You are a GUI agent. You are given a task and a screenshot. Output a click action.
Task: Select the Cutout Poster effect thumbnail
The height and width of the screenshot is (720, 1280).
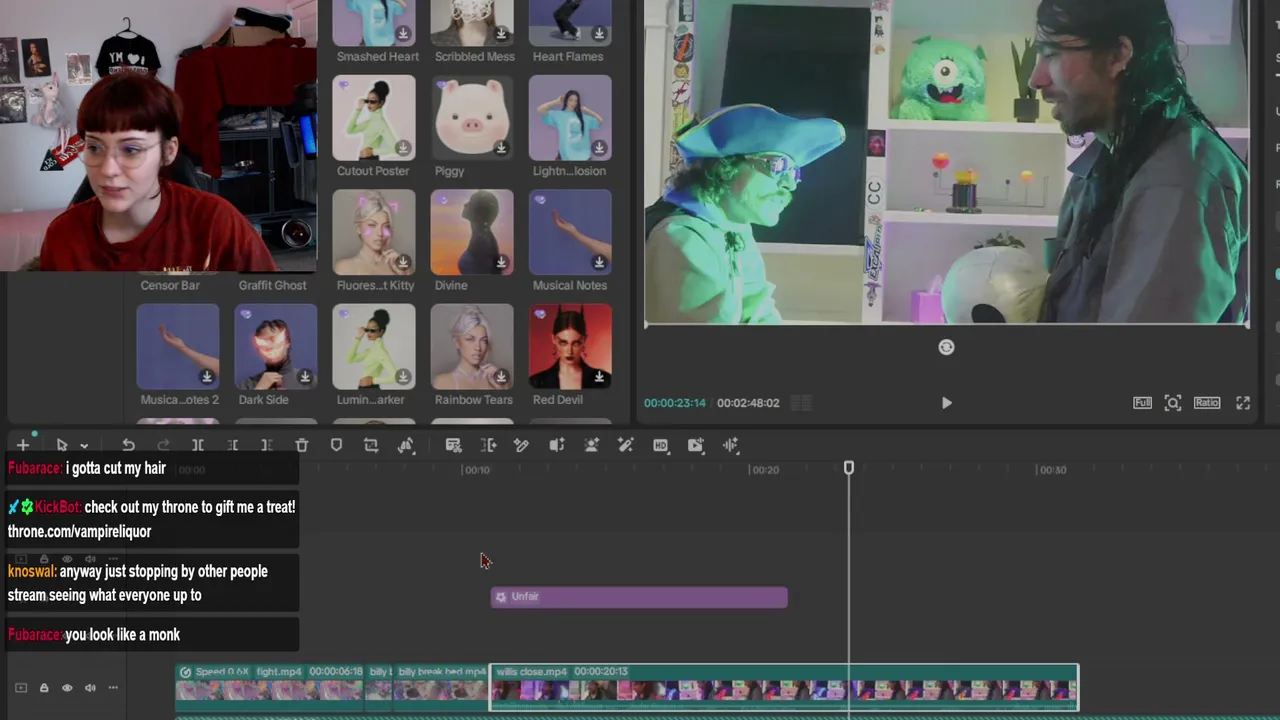pyautogui.click(x=374, y=118)
